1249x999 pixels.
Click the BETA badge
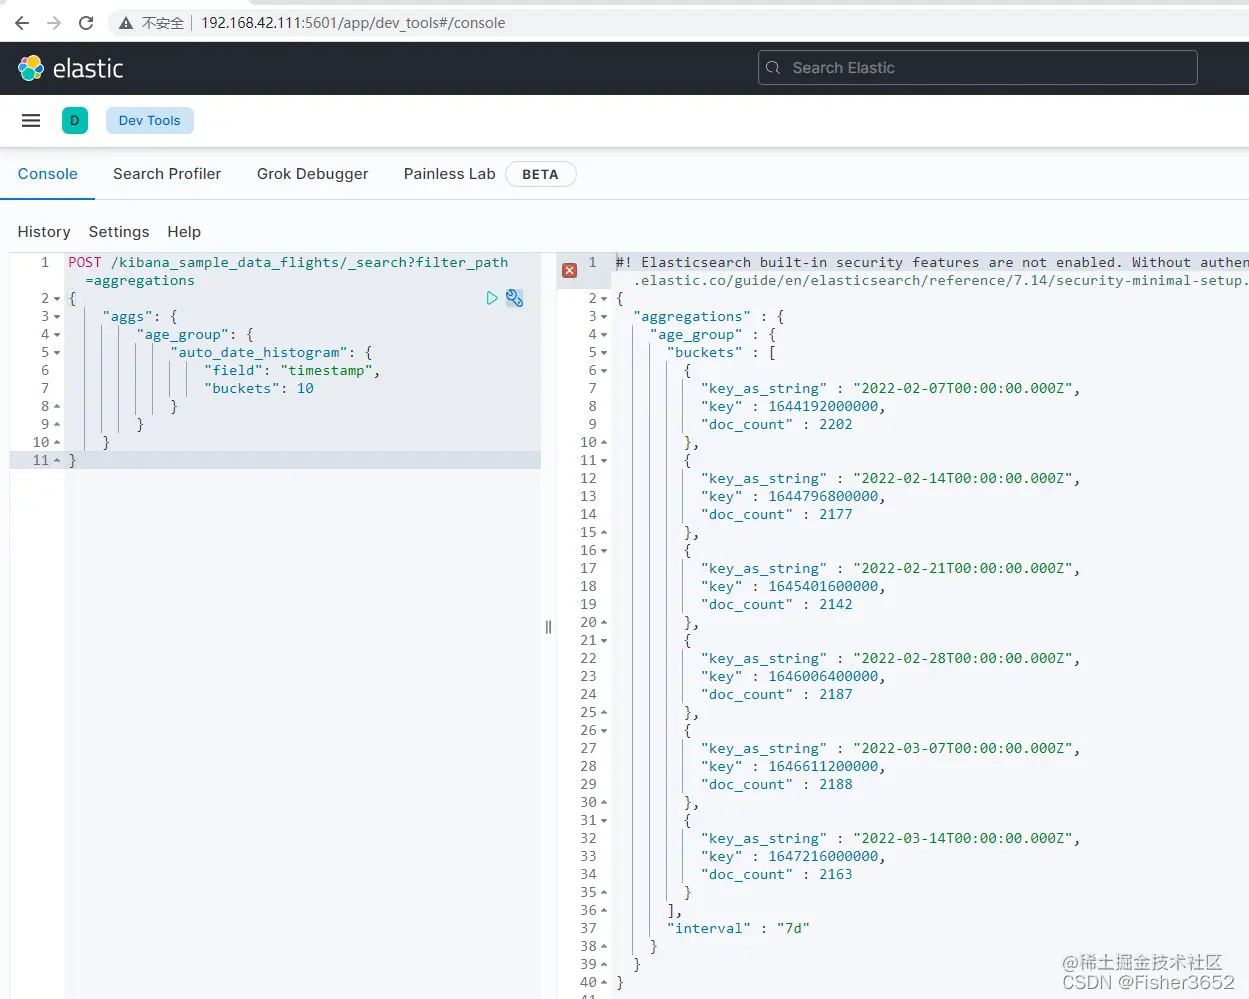(x=540, y=174)
